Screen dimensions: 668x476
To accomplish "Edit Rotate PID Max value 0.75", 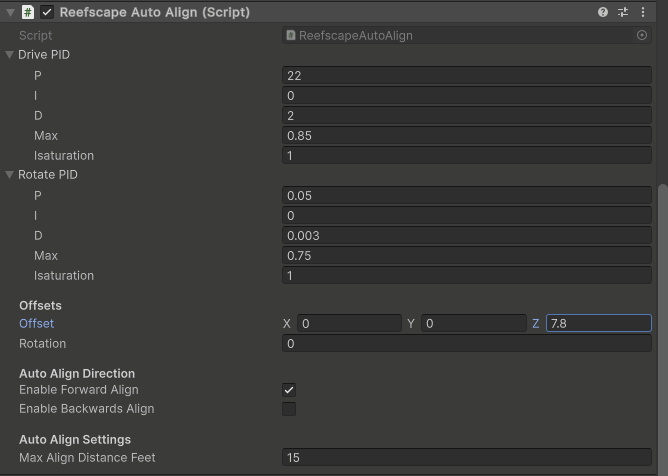I will tap(467, 256).
